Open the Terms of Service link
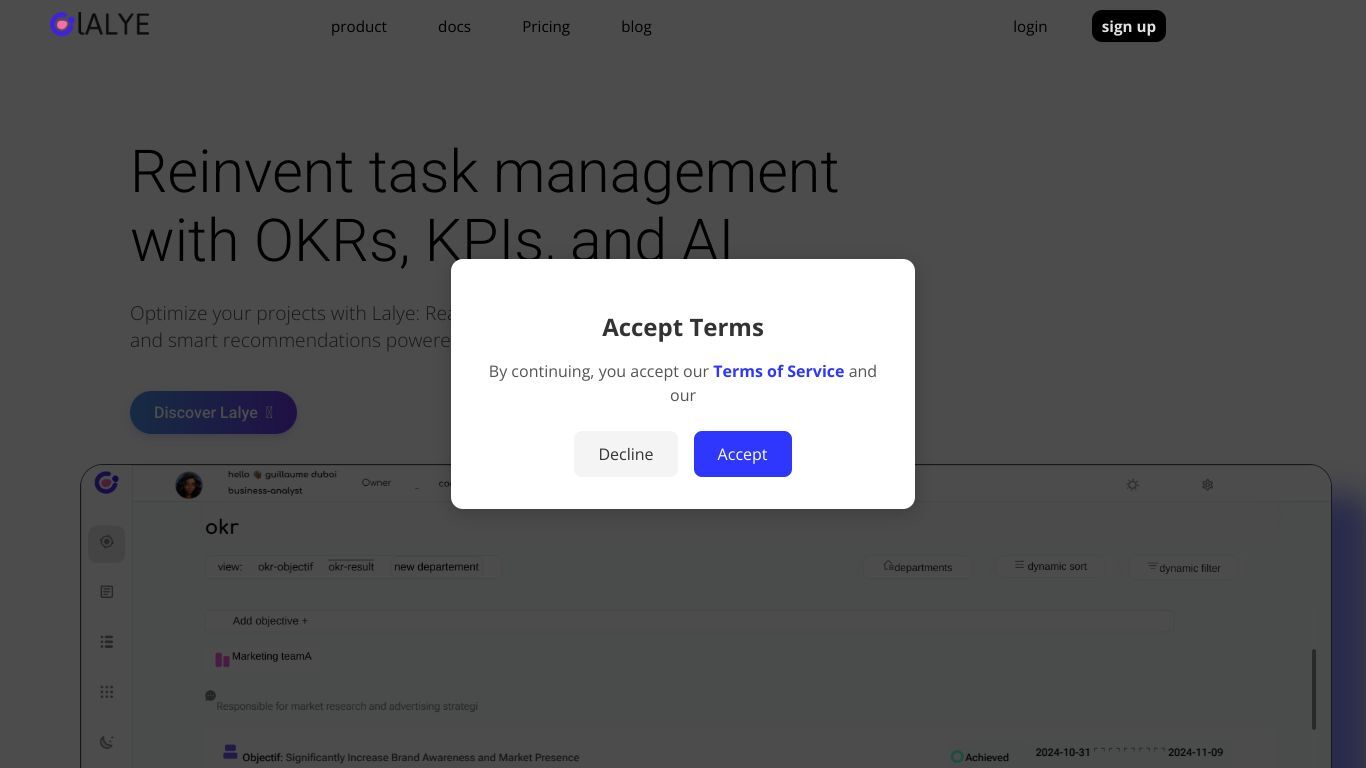This screenshot has width=1366, height=768. pyautogui.click(x=779, y=371)
